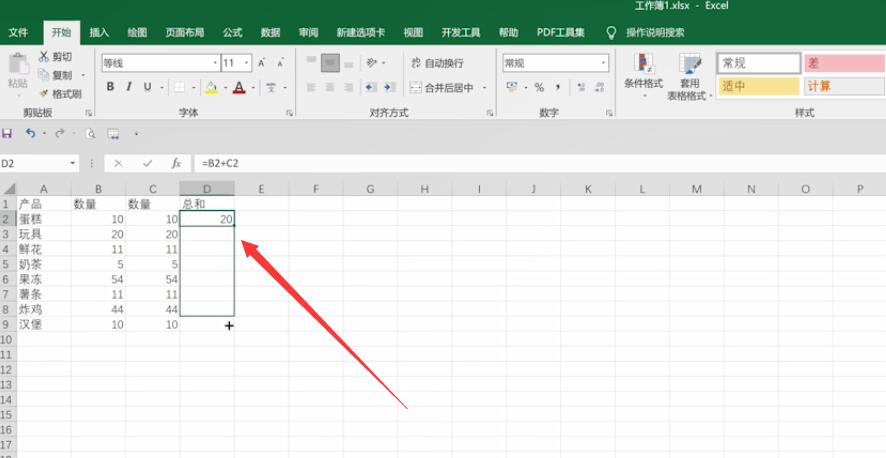
Task: Click the Undo arrow icon
Action: click(x=31, y=134)
